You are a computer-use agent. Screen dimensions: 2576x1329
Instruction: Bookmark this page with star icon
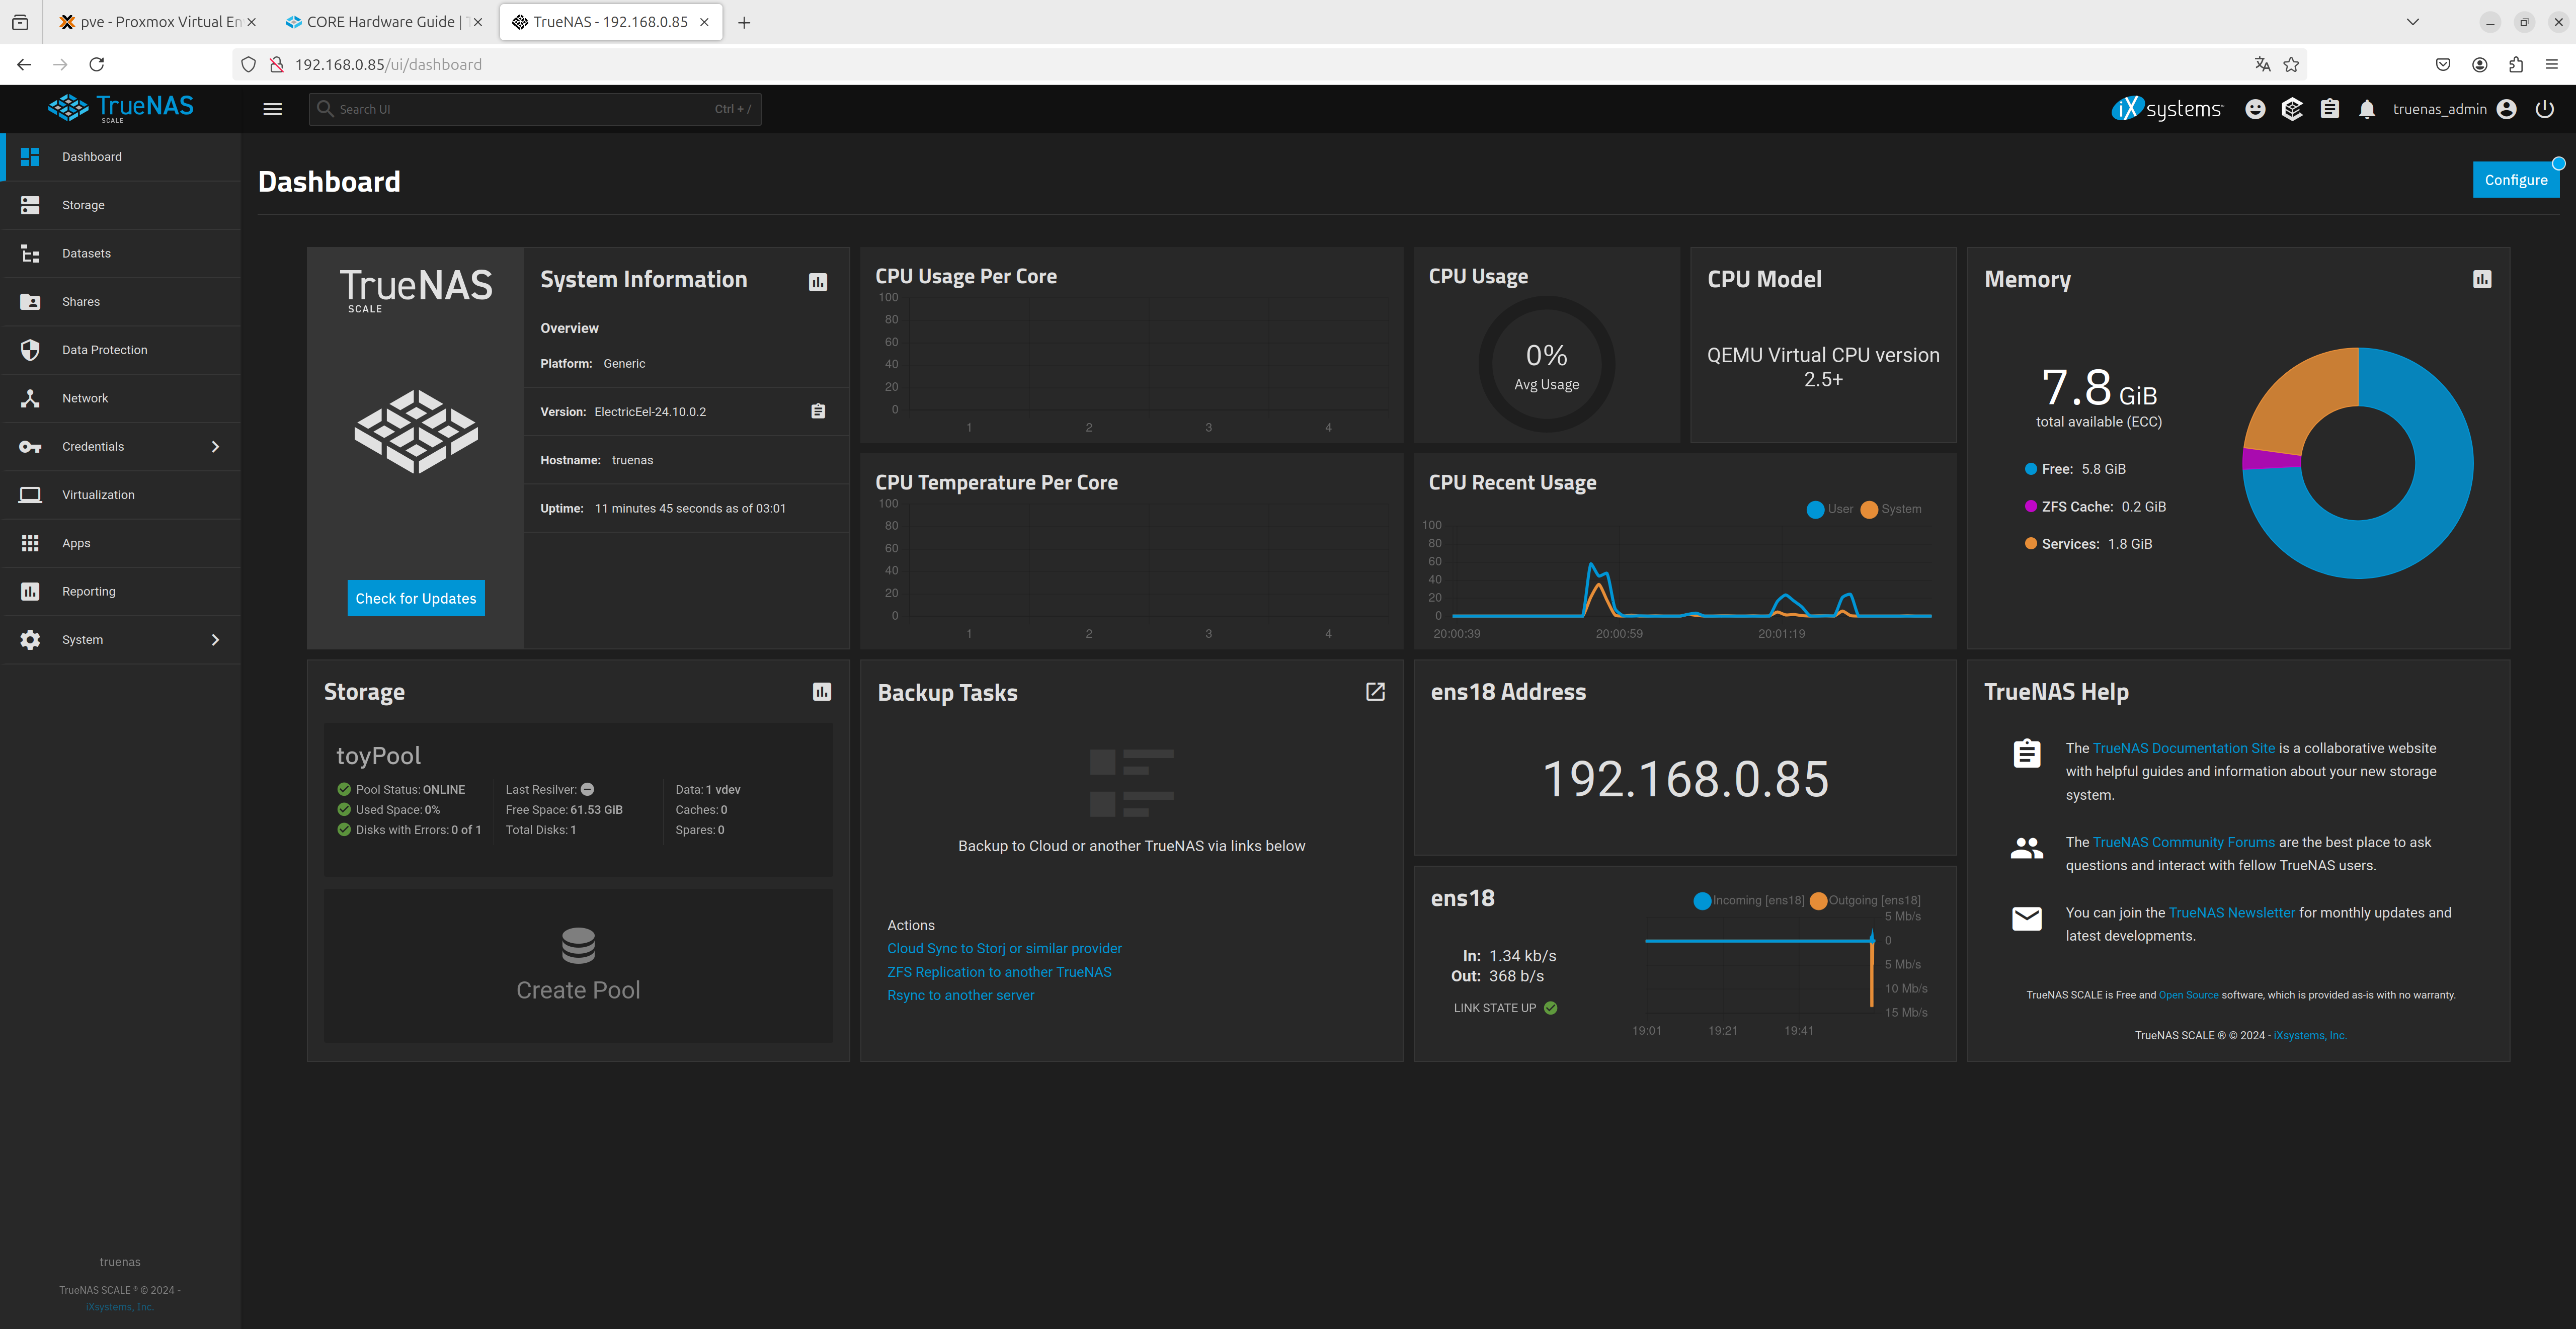2291,64
